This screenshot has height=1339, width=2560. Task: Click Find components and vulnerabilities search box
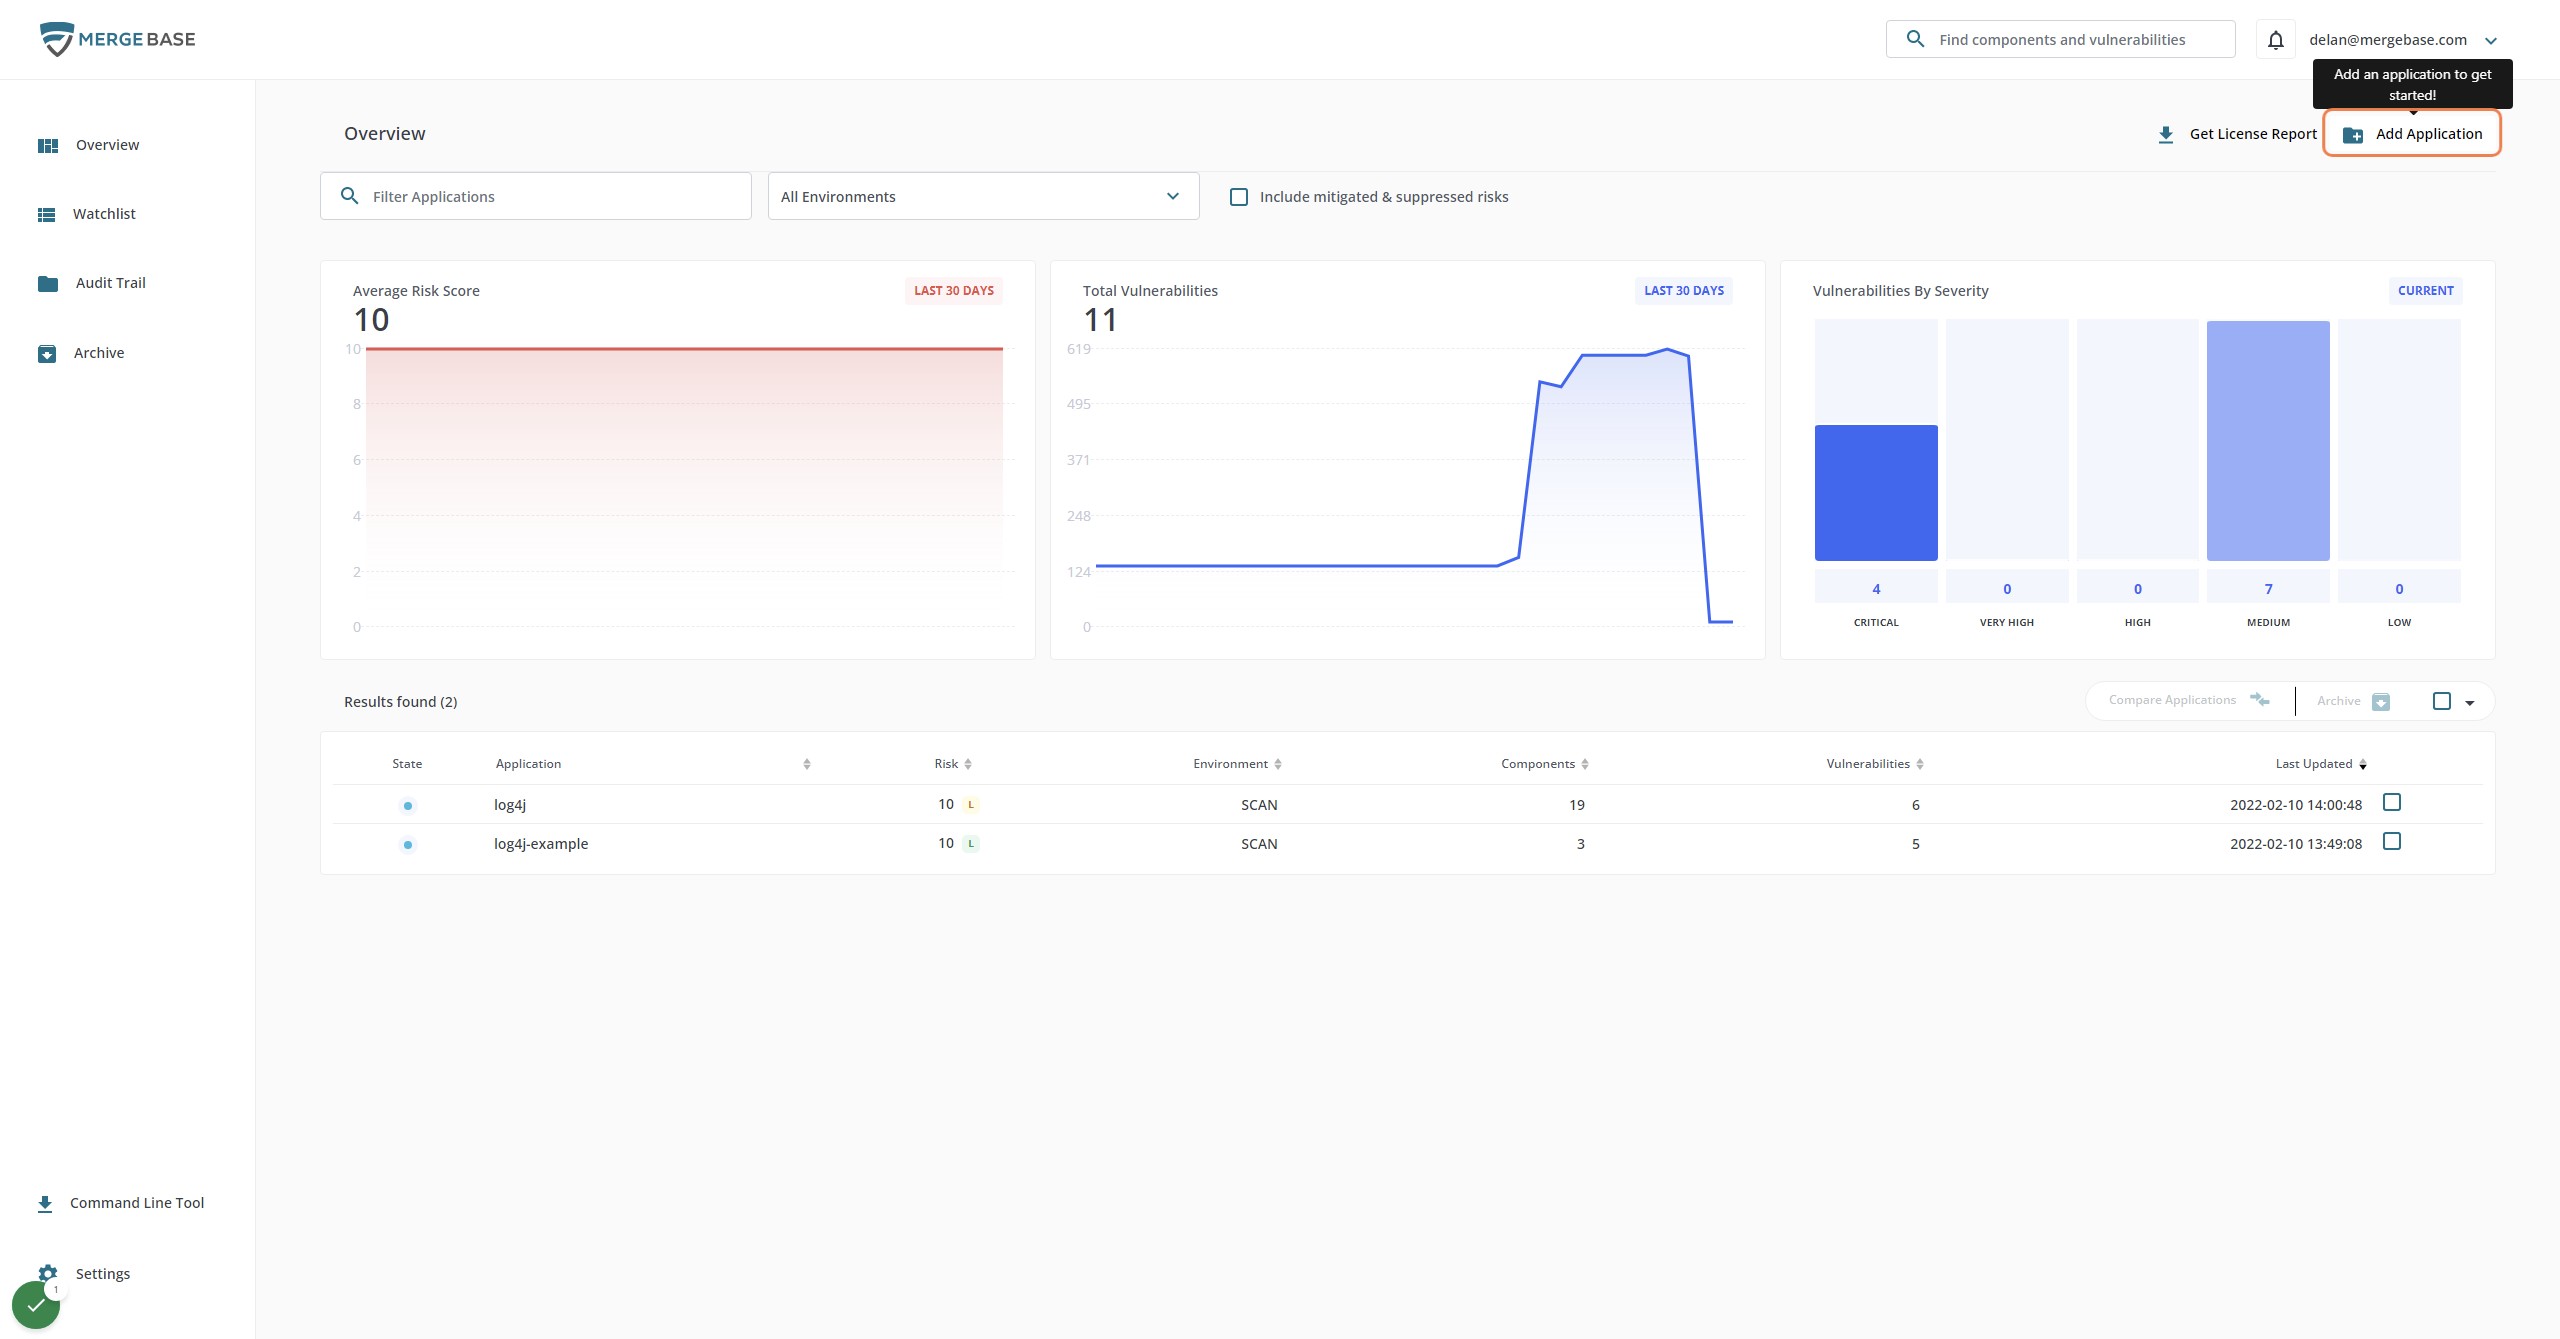(x=2061, y=39)
